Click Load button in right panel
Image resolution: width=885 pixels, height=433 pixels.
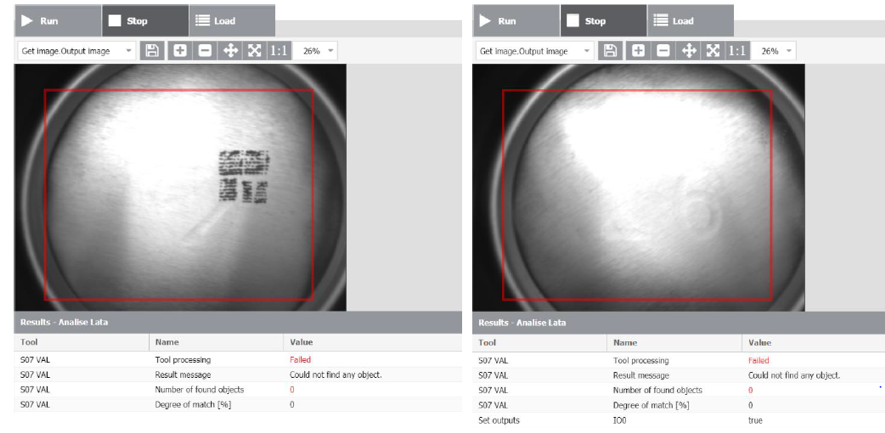[690, 21]
